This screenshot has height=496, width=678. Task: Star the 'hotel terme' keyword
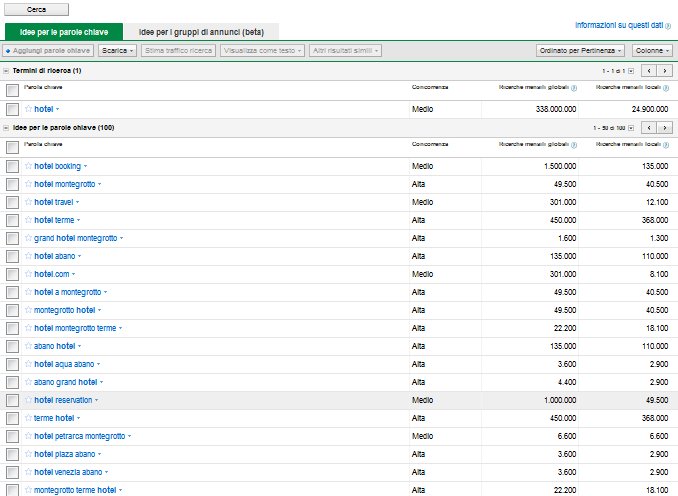click(x=29, y=220)
